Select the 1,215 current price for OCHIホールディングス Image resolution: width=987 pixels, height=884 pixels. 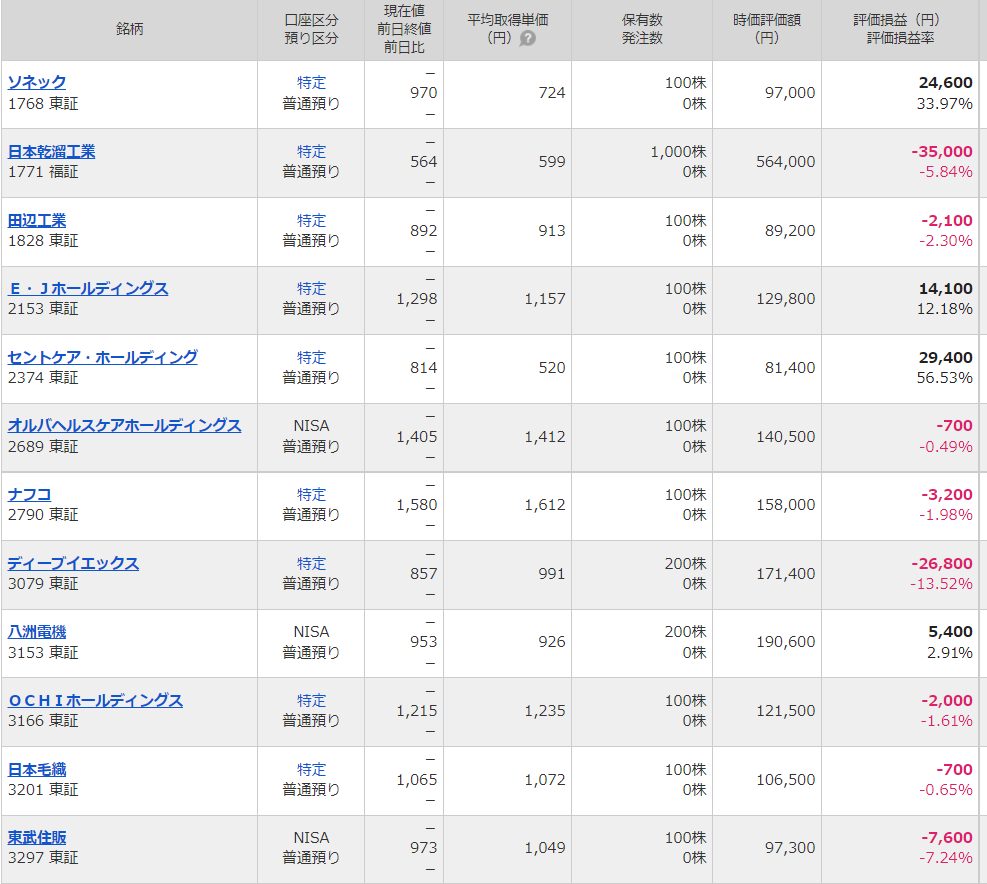coord(417,711)
